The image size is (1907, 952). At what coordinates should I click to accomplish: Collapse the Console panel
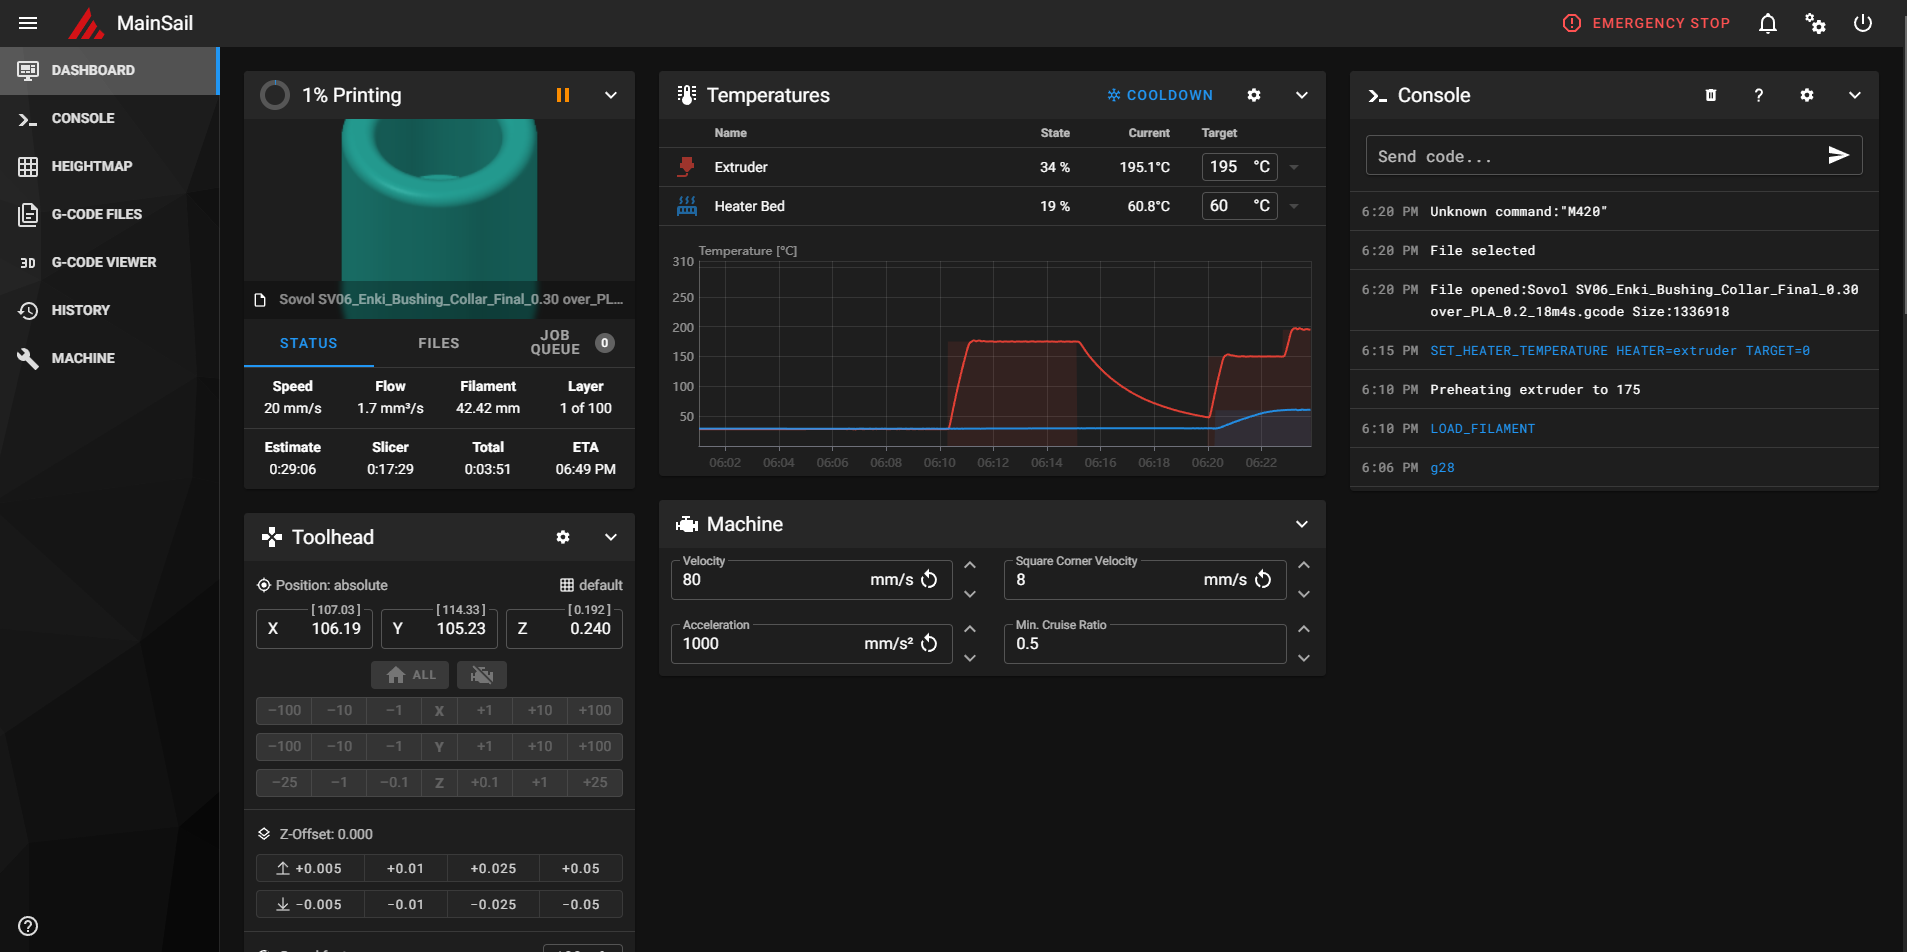1855,95
